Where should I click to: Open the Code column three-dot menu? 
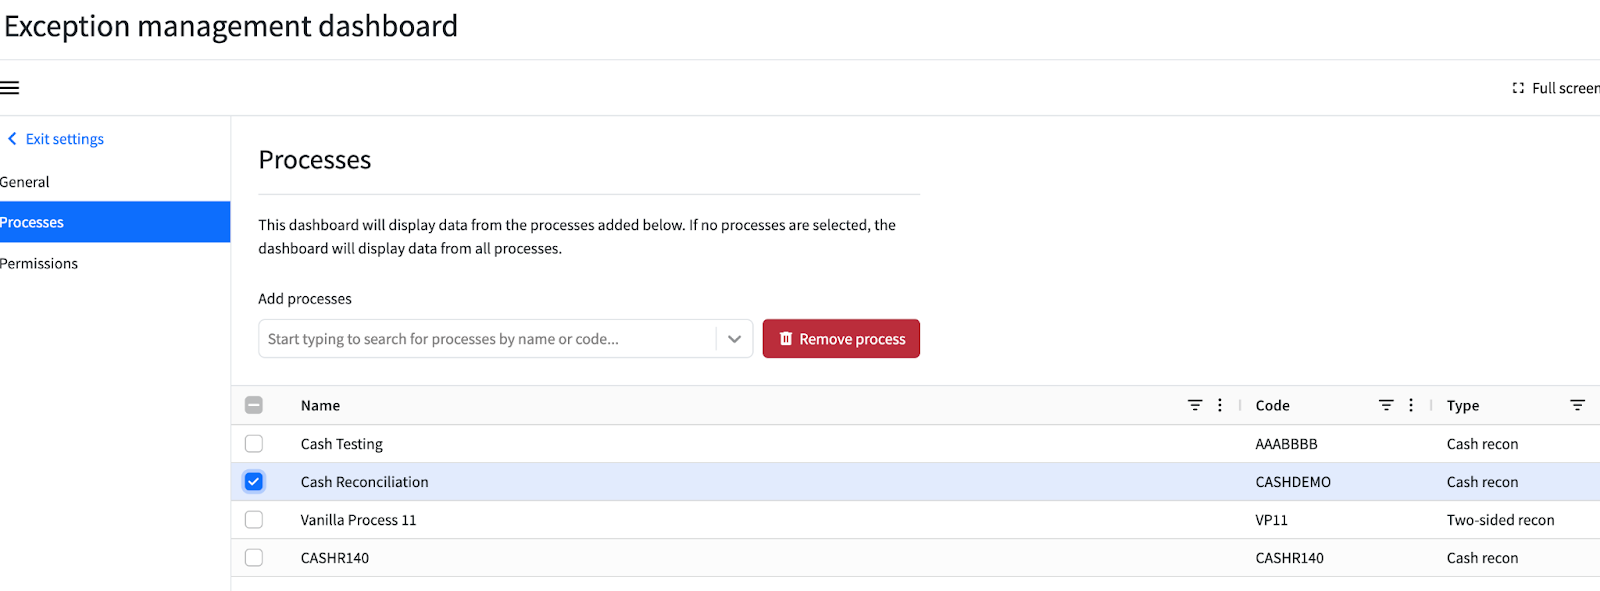click(x=1411, y=405)
